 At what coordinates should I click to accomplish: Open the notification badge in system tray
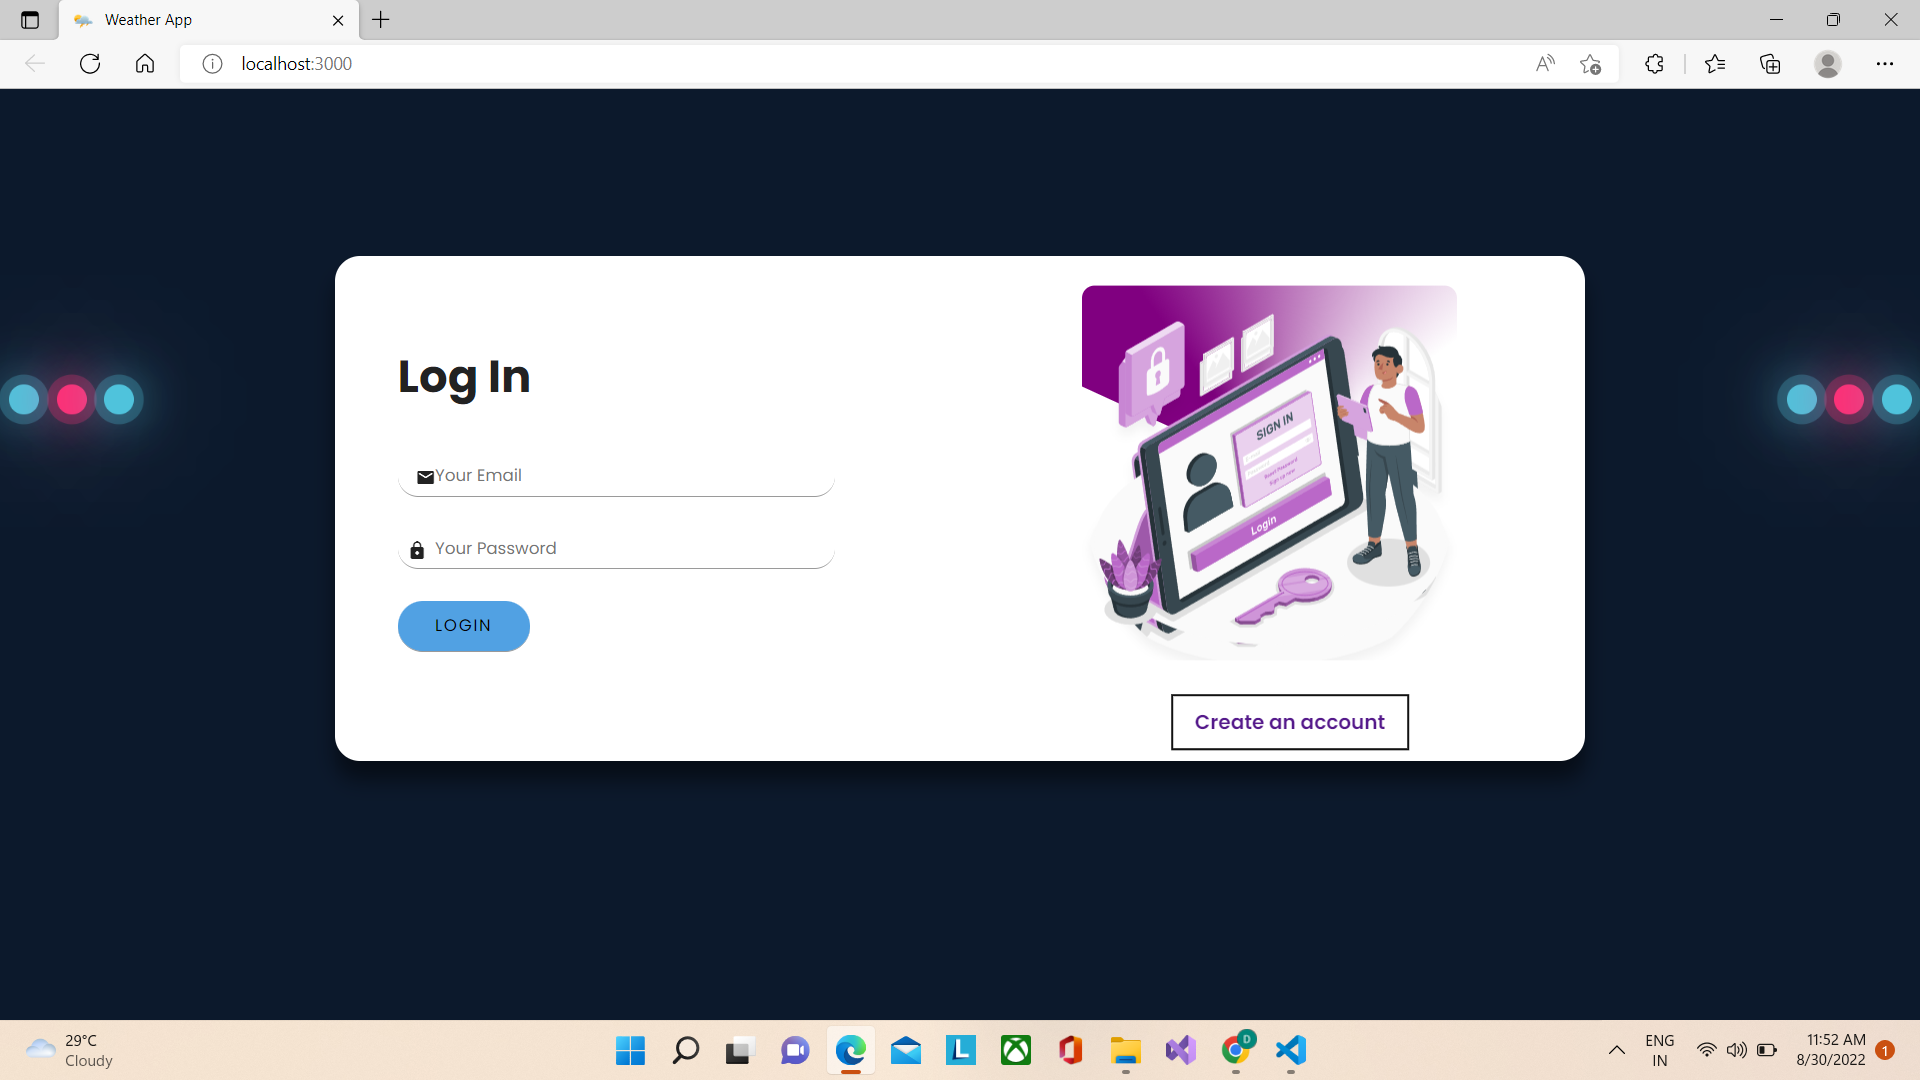(1885, 1051)
